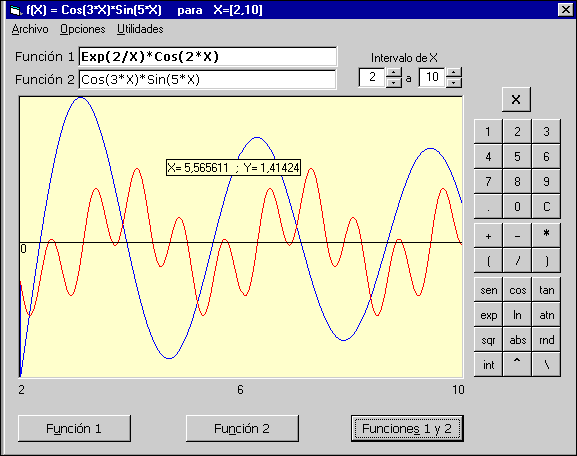
Task: Click the X variable keypad button
Action: pos(516,99)
